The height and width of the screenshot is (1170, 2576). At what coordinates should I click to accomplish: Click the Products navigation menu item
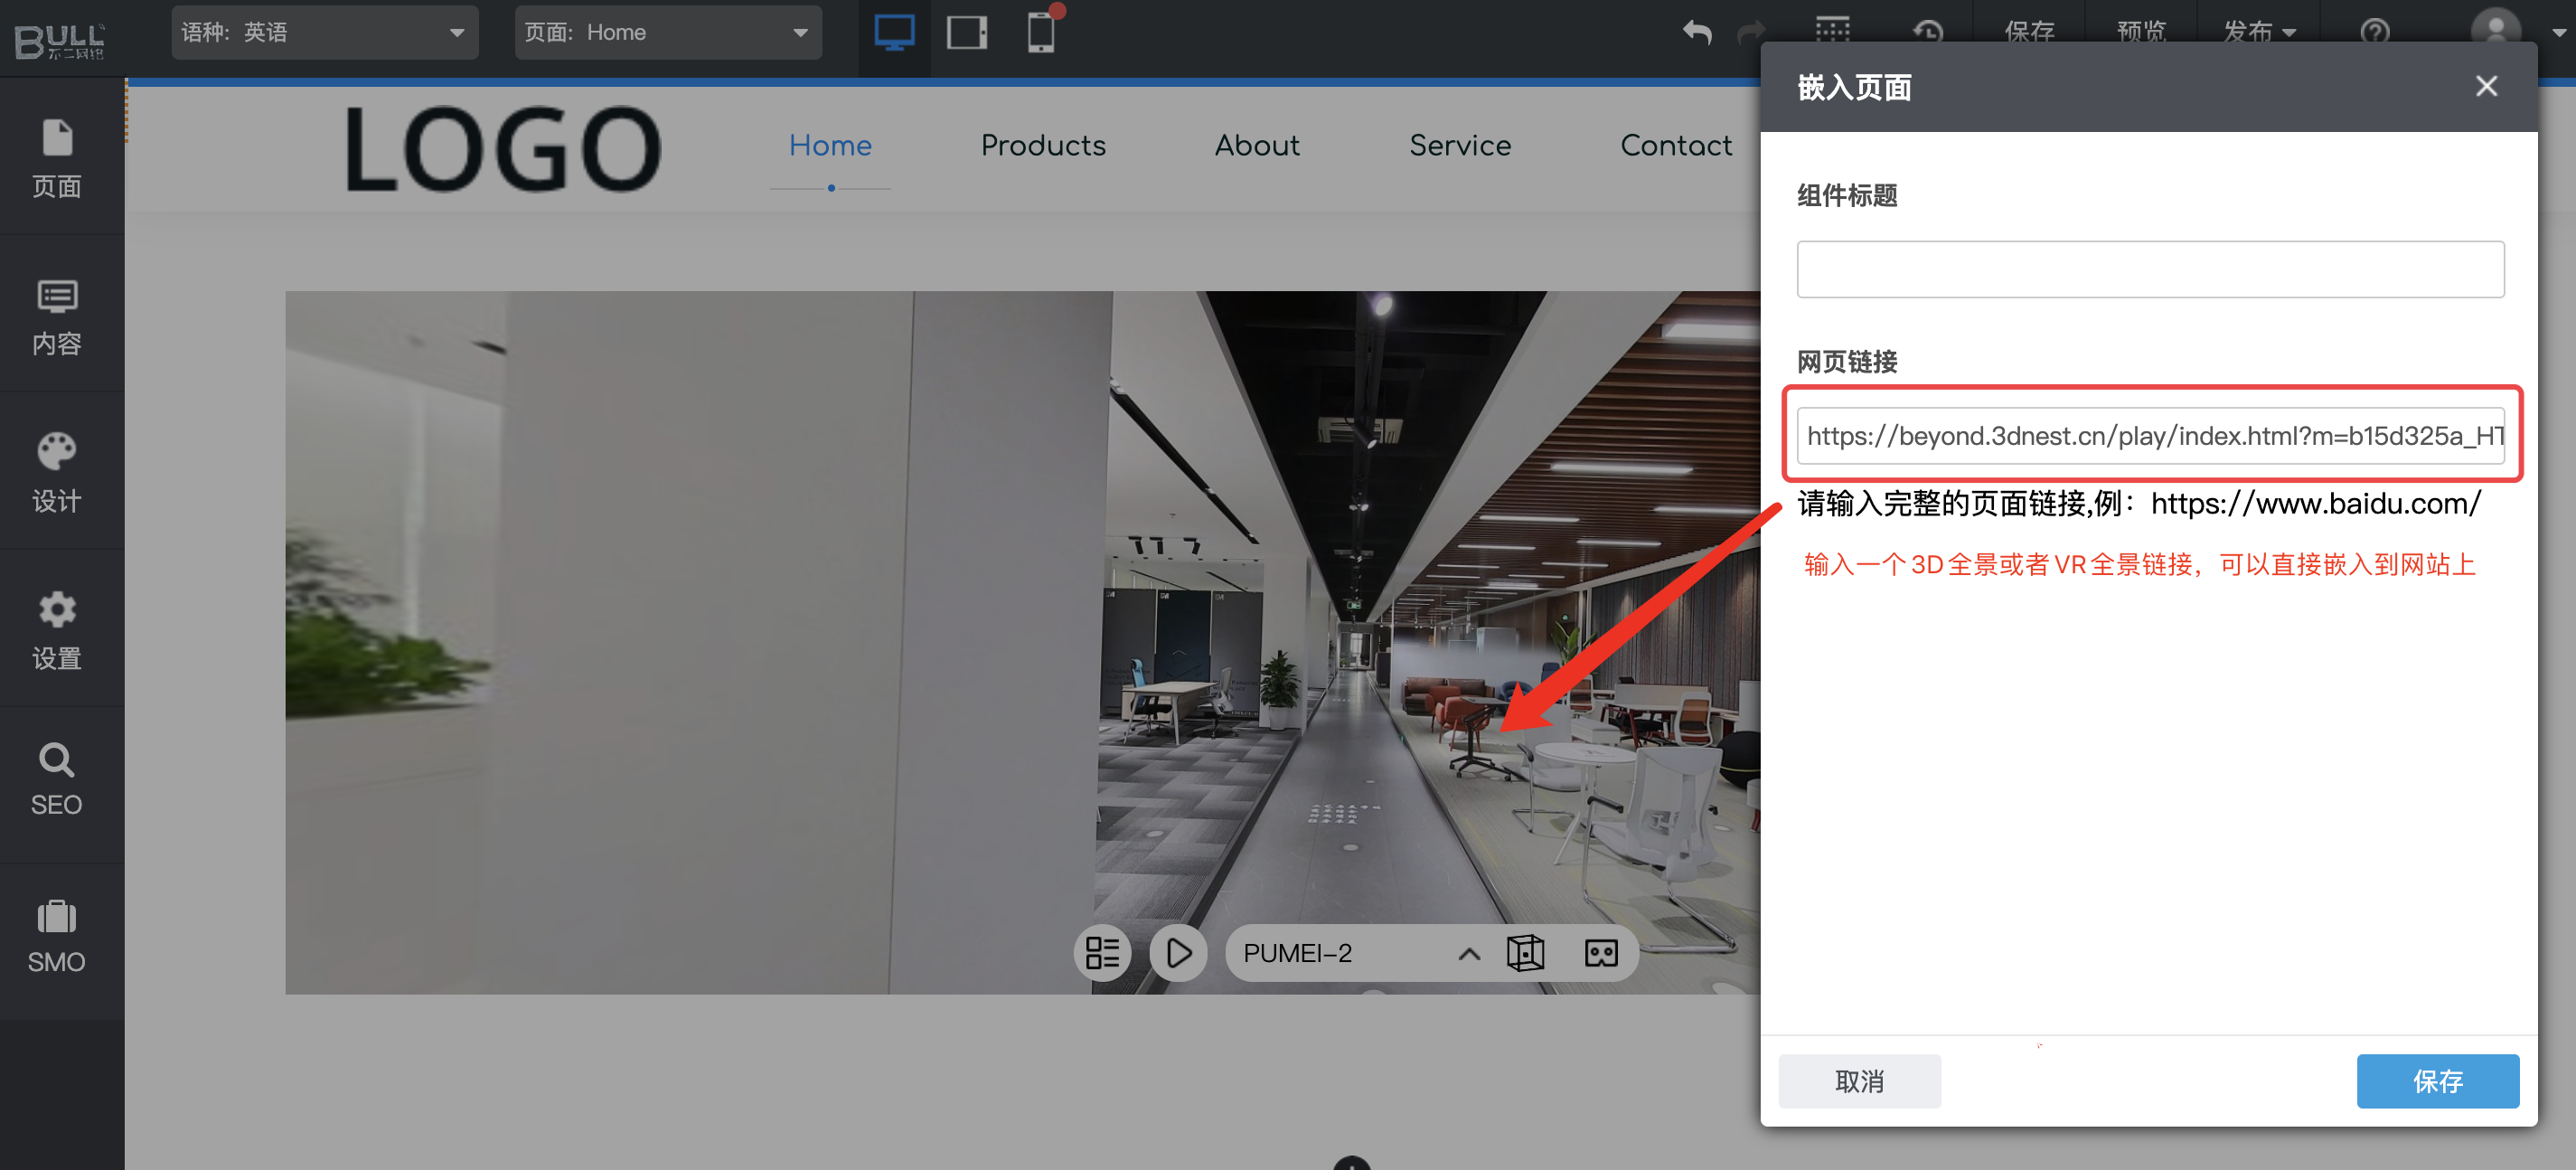point(1043,146)
